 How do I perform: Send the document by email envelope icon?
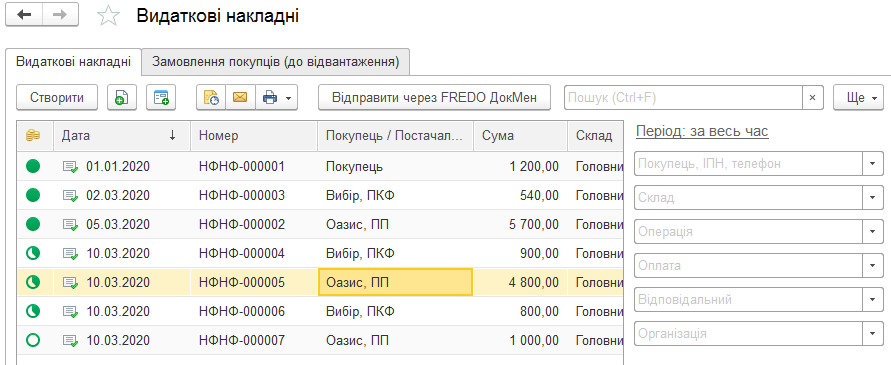pos(240,98)
